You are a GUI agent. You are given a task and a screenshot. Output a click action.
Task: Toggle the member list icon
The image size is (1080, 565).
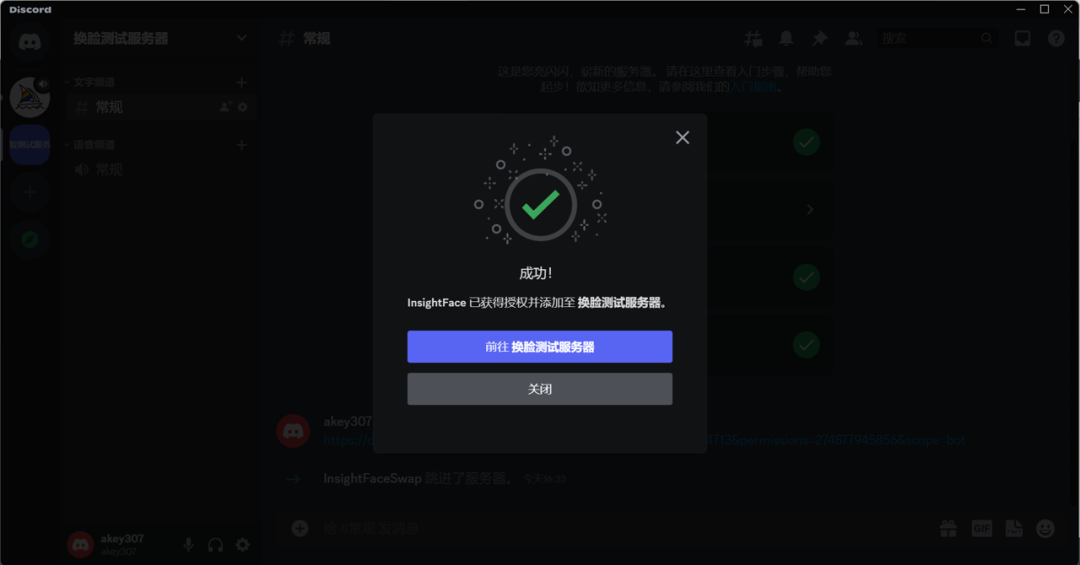tap(853, 39)
